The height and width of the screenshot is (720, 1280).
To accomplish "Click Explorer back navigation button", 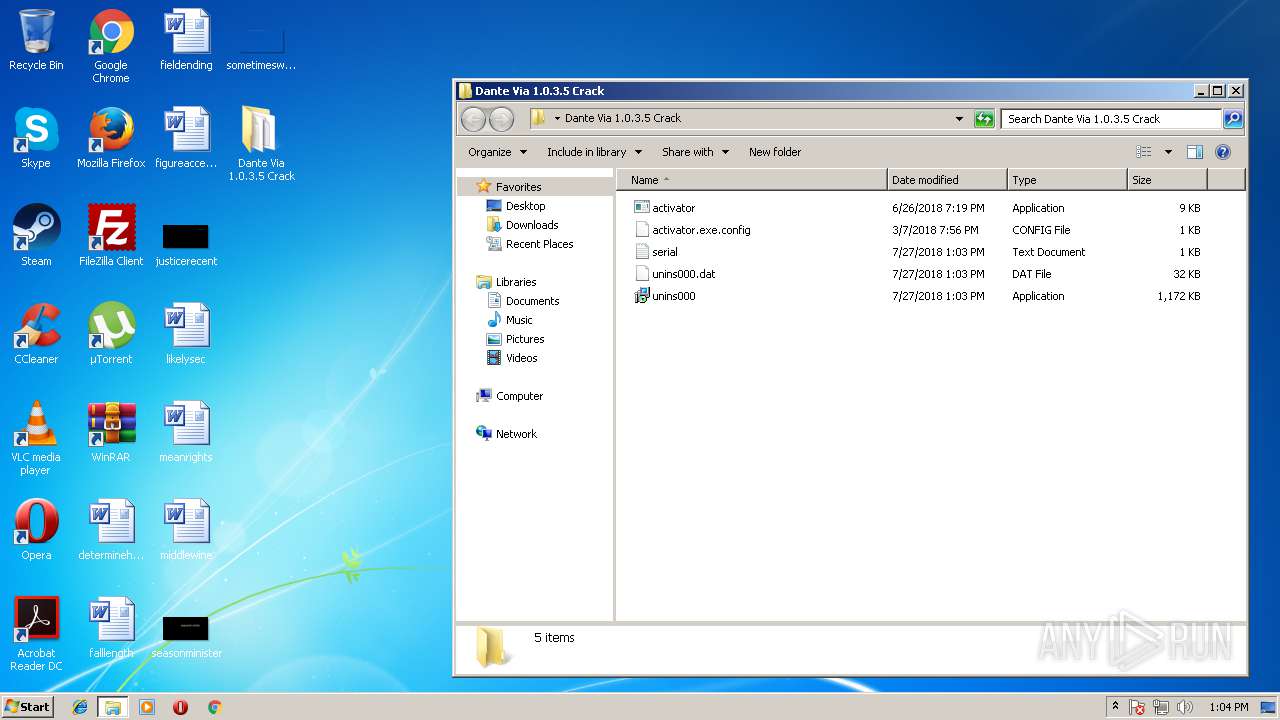I will pyautogui.click(x=473, y=119).
